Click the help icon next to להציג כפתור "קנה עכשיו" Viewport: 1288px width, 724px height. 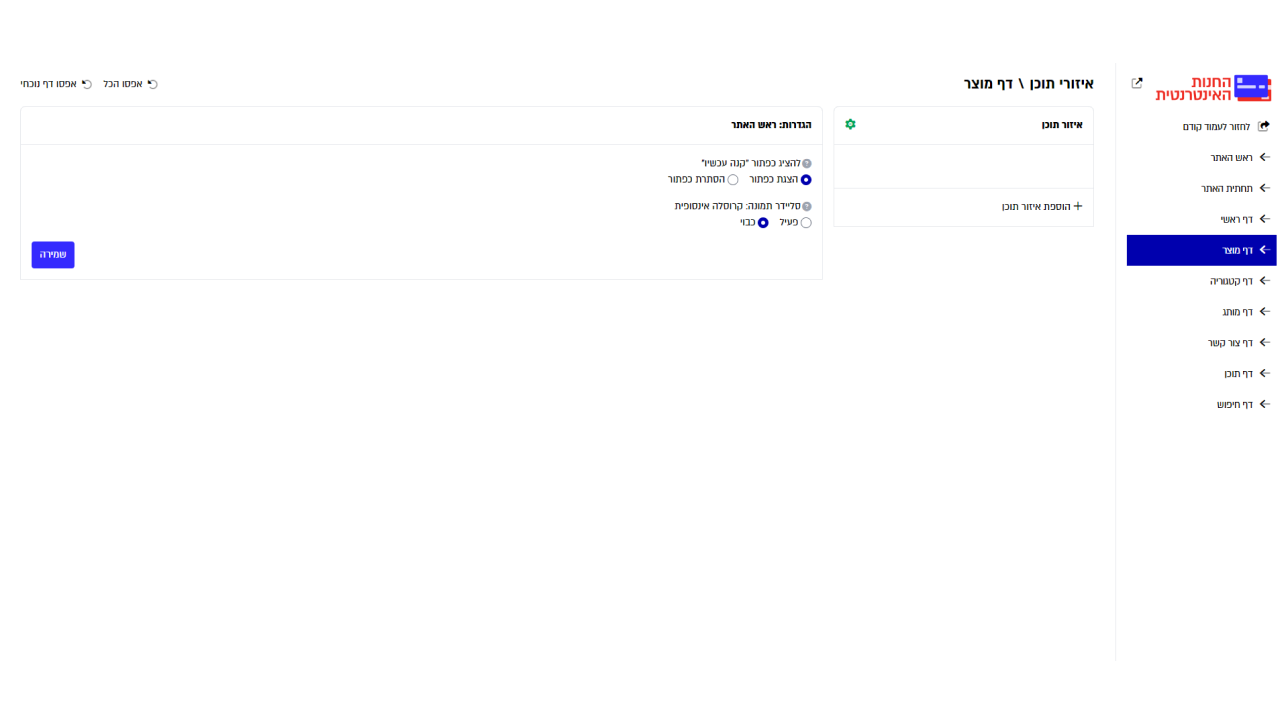pyautogui.click(x=807, y=163)
